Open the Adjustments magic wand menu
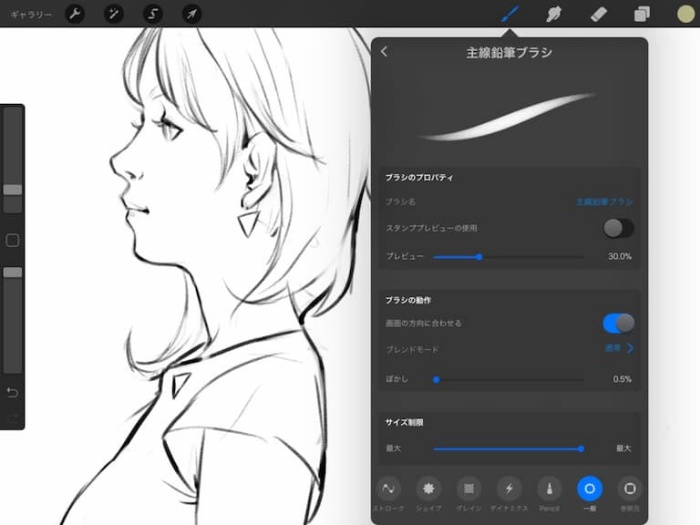 pos(113,14)
